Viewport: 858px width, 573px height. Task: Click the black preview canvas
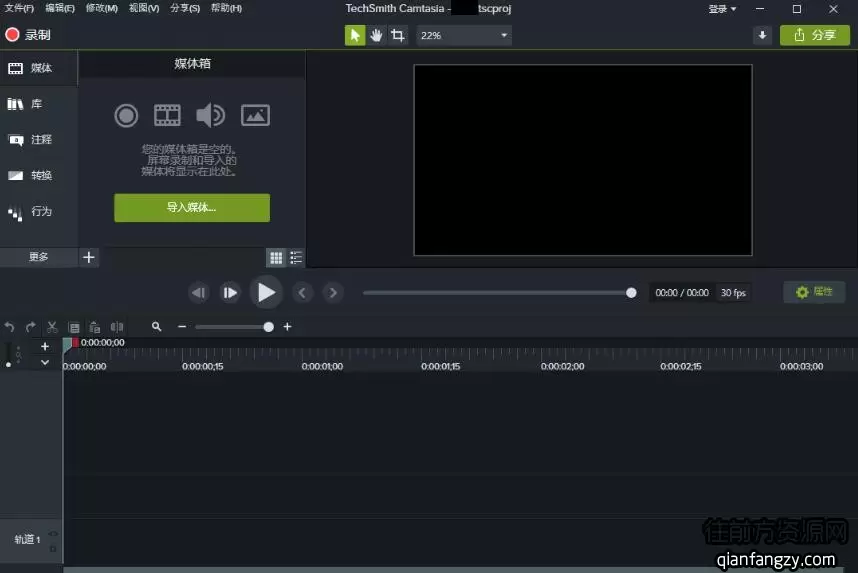[583, 160]
